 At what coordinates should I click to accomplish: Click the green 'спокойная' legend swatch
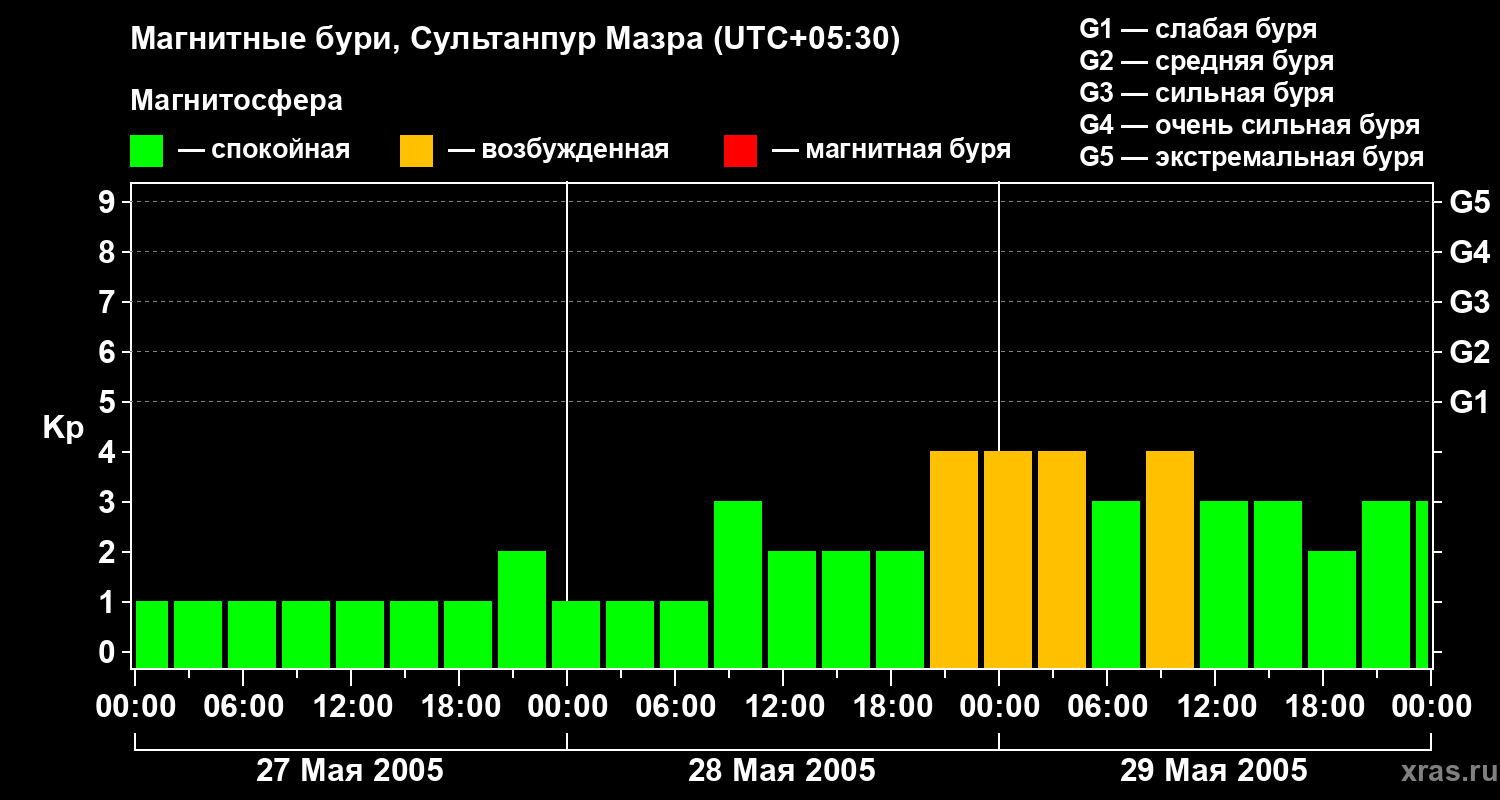tap(147, 151)
